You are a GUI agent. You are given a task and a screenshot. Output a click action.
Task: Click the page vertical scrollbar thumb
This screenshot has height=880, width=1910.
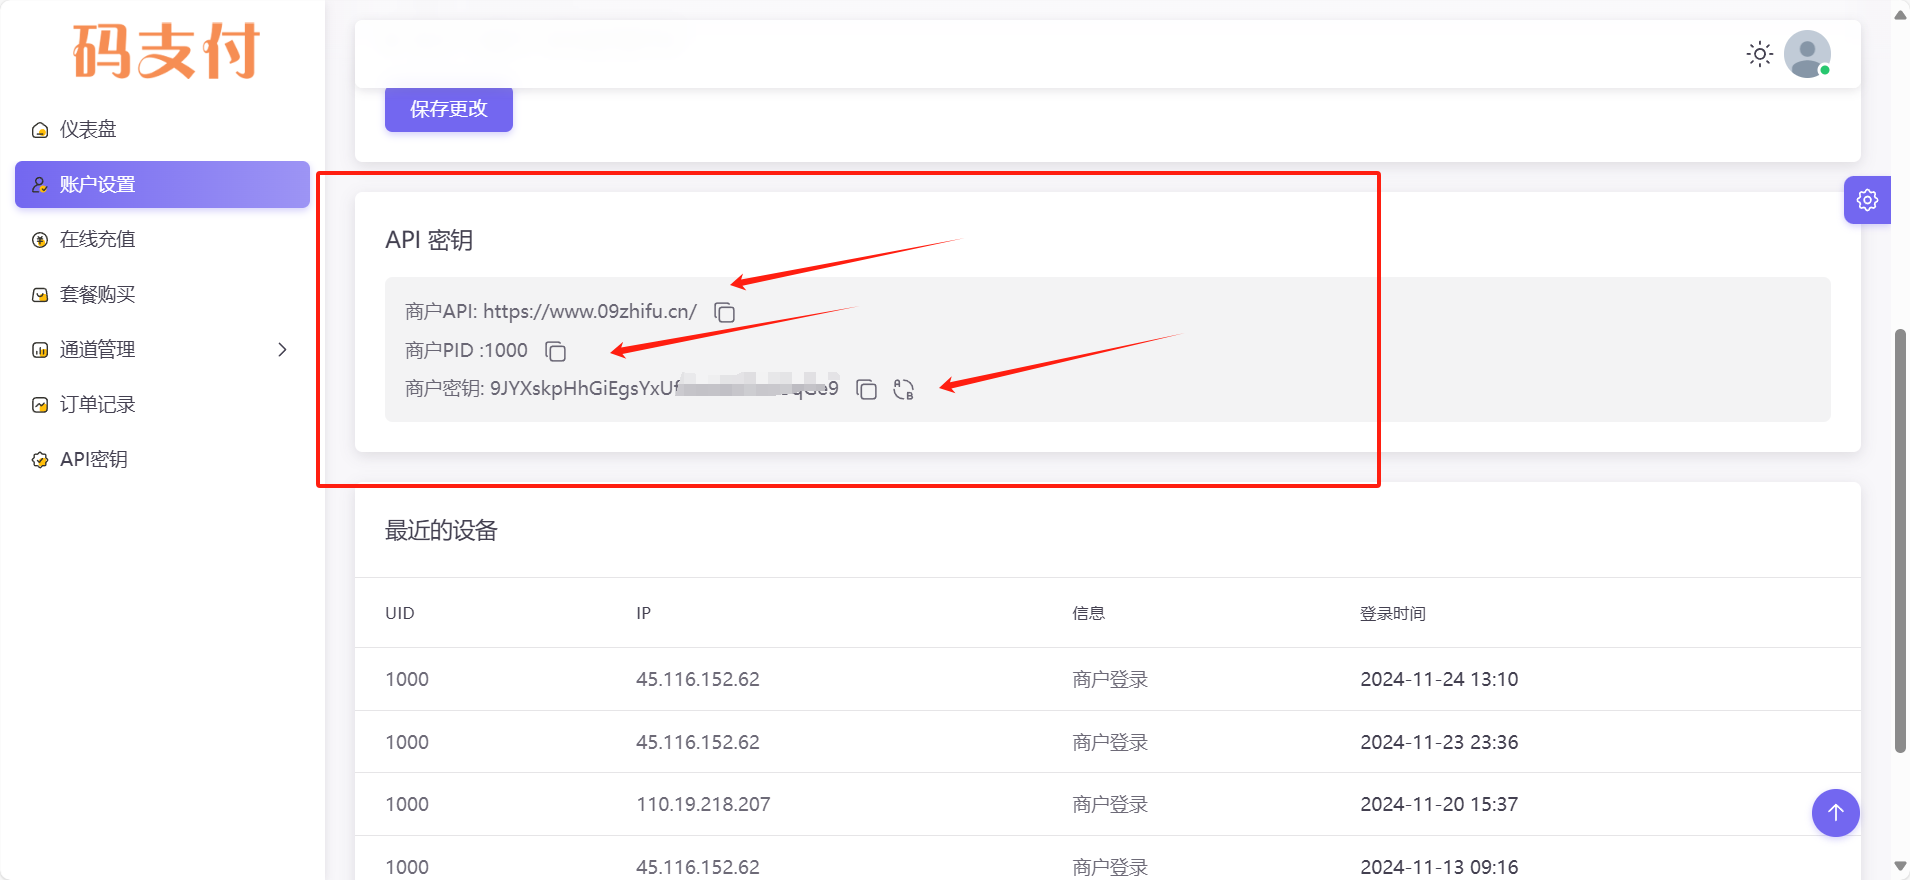coord(1900,540)
